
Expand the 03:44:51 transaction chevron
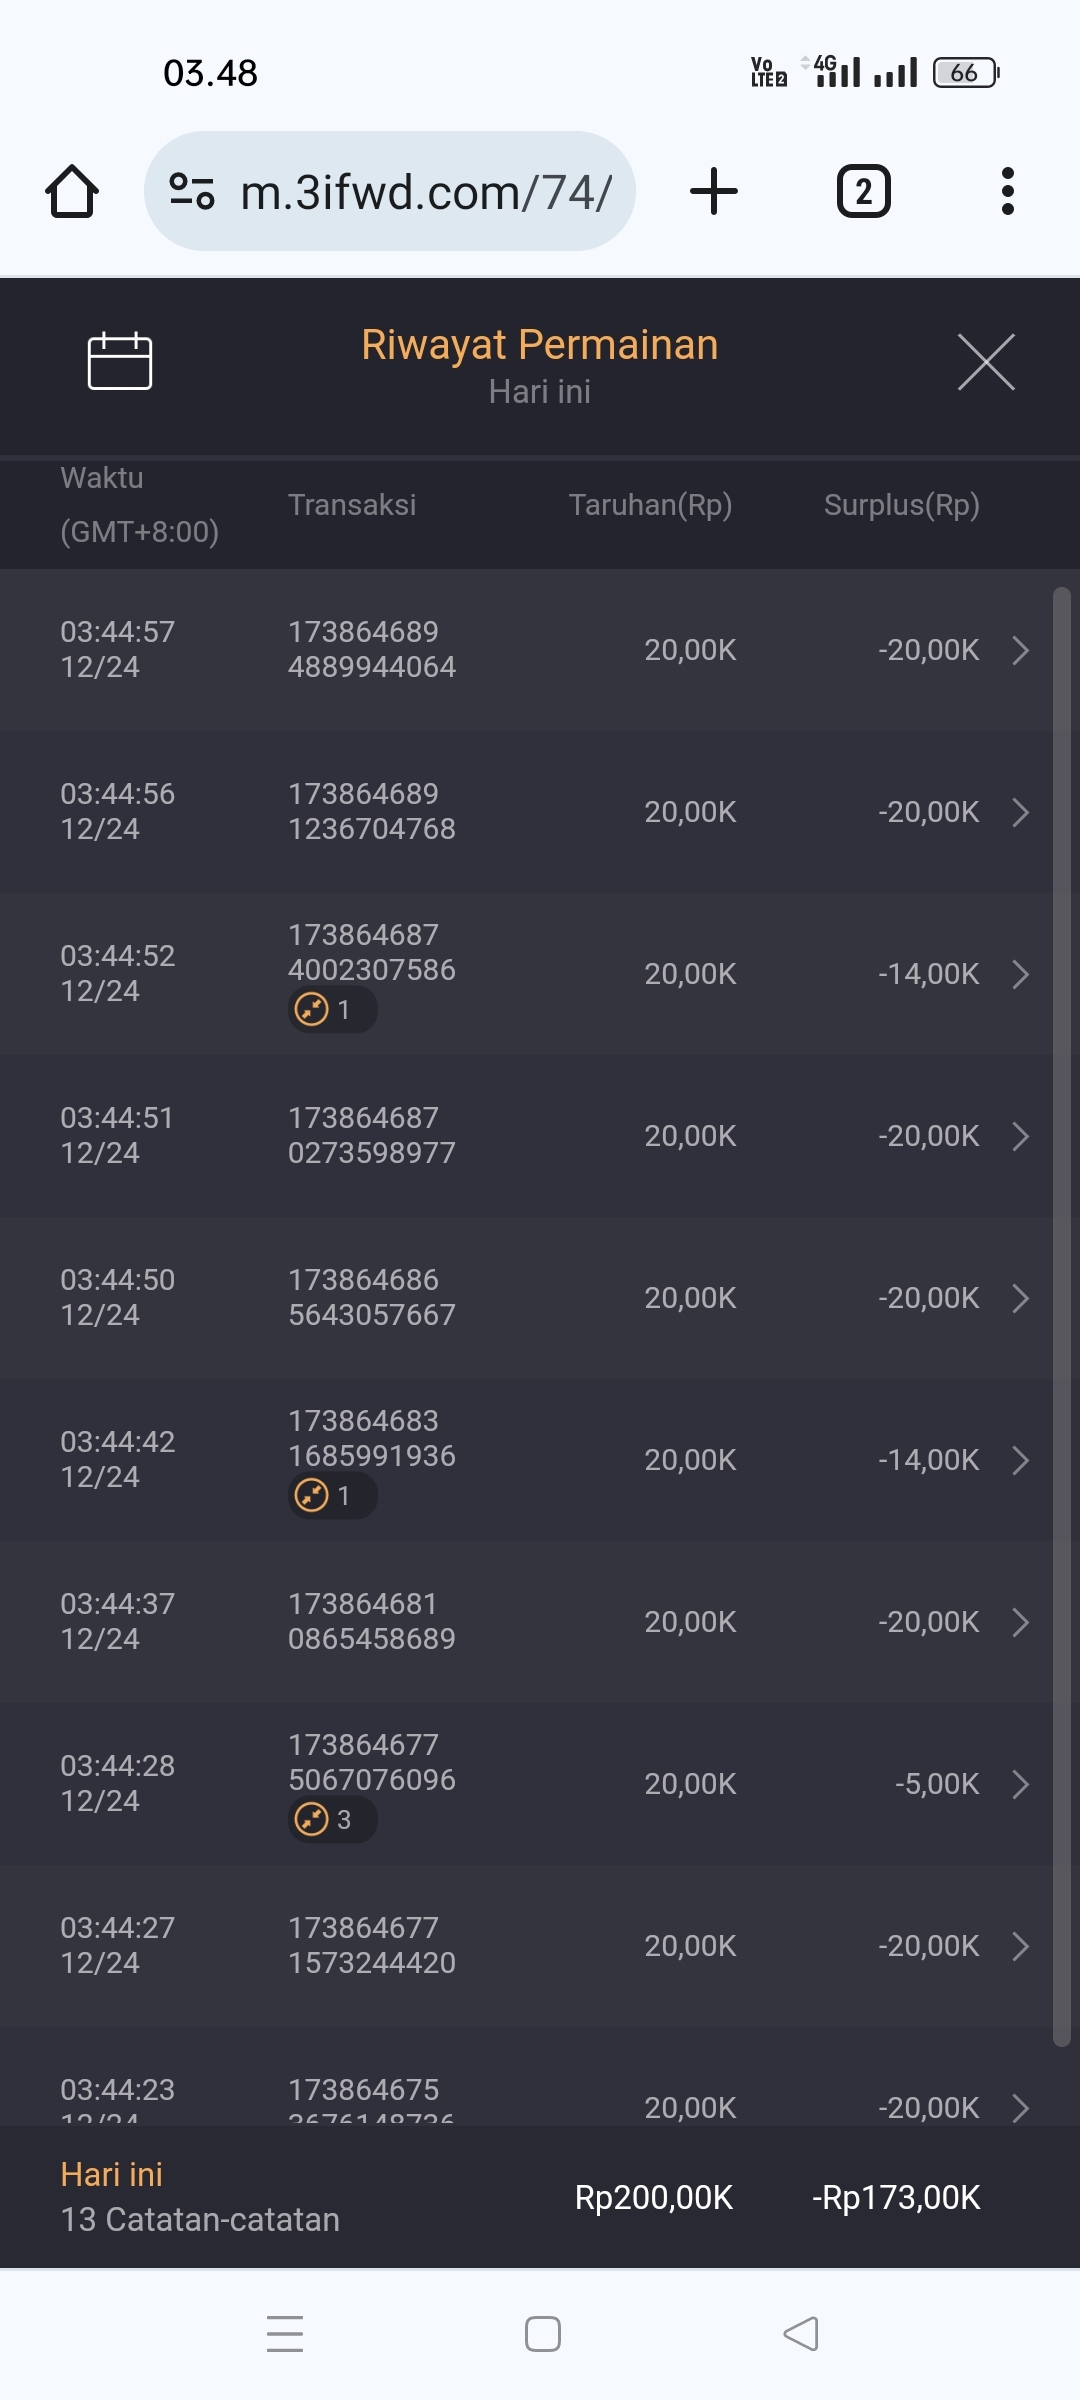coord(1020,1136)
